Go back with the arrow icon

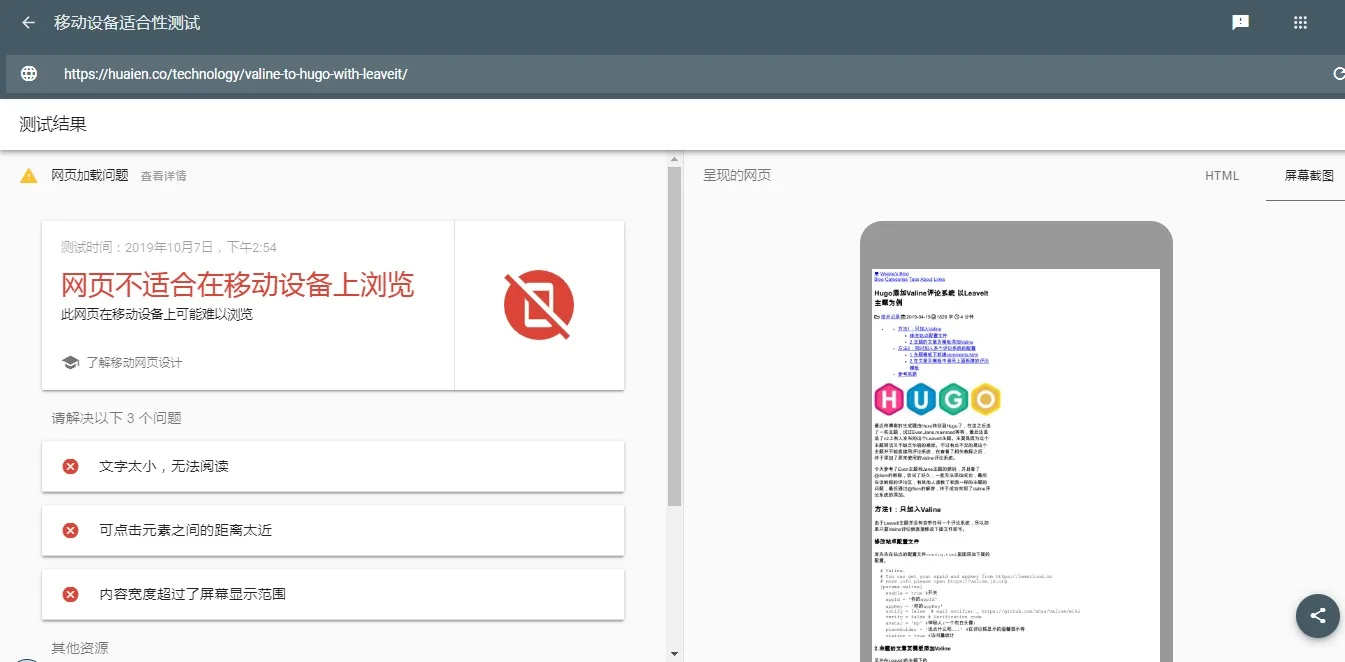(x=28, y=22)
